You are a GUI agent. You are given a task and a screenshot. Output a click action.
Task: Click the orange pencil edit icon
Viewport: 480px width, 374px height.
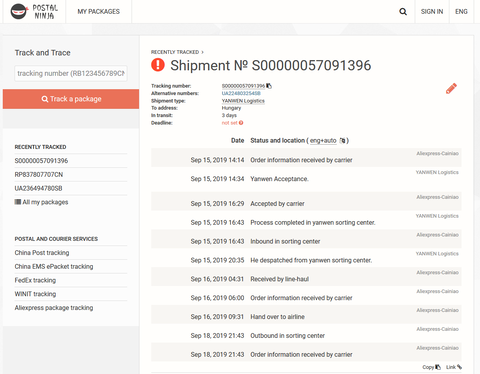[451, 88]
